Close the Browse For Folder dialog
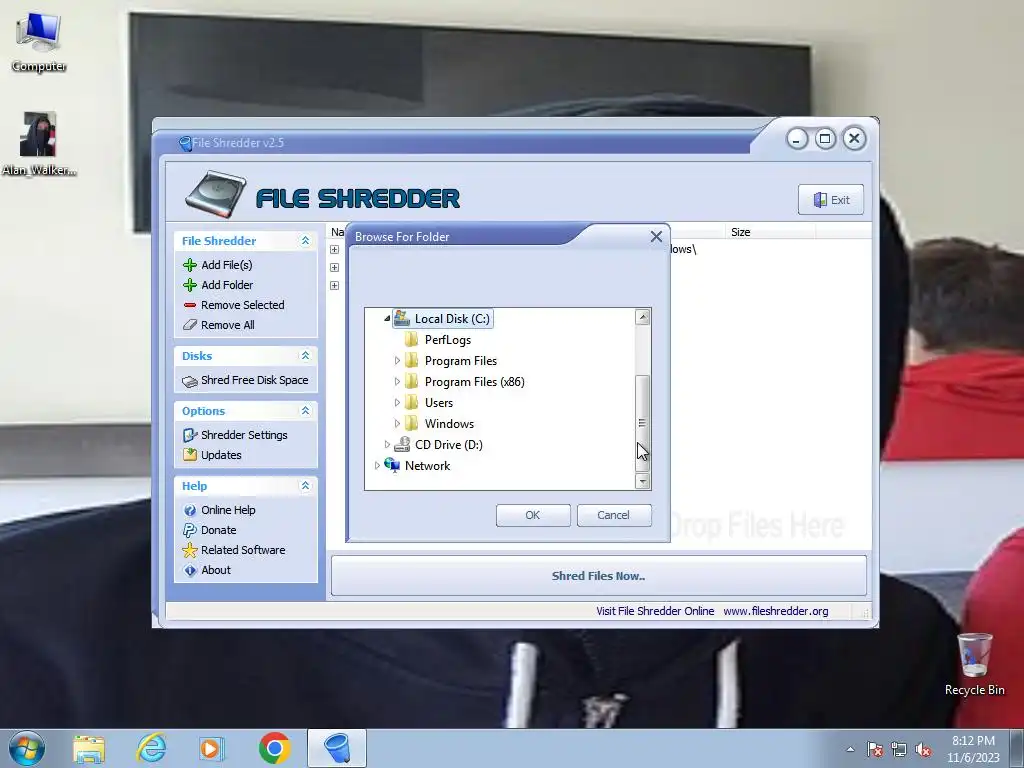The image size is (1024, 768). (x=656, y=236)
